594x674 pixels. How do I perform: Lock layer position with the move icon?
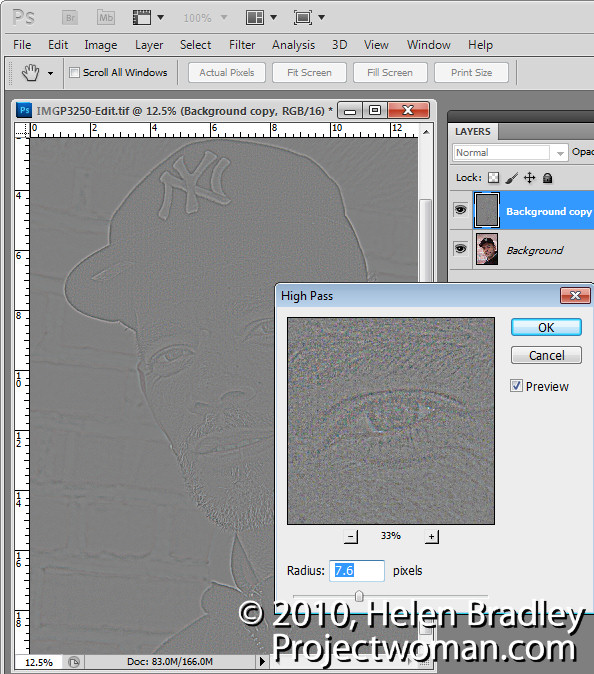point(530,178)
